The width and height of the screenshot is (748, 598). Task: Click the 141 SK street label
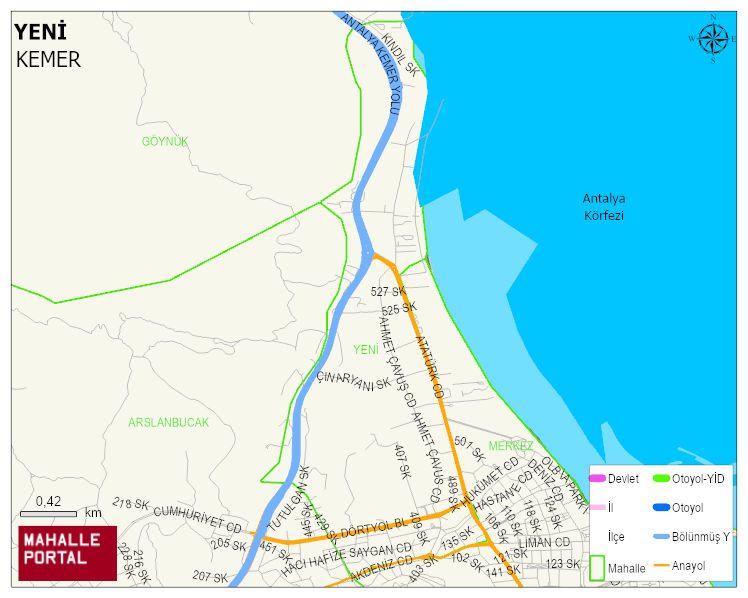pos(504,570)
